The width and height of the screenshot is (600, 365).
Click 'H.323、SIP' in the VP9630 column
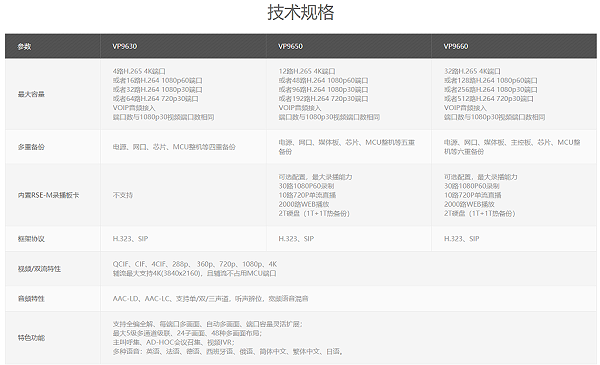click(130, 239)
